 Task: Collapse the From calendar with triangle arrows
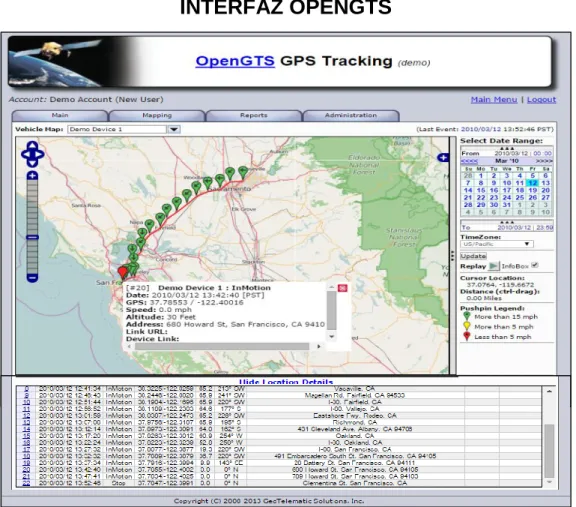pyautogui.click(x=507, y=148)
